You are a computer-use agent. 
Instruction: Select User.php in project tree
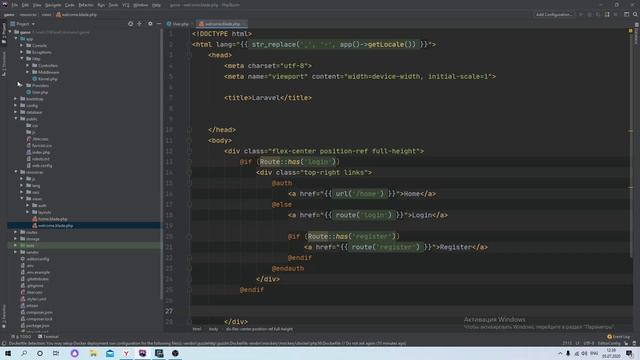pos(37,92)
